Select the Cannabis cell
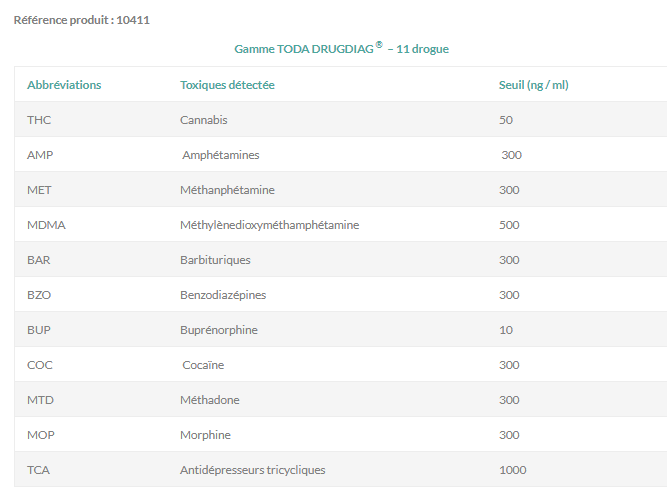The image size is (667, 496). tap(204, 120)
